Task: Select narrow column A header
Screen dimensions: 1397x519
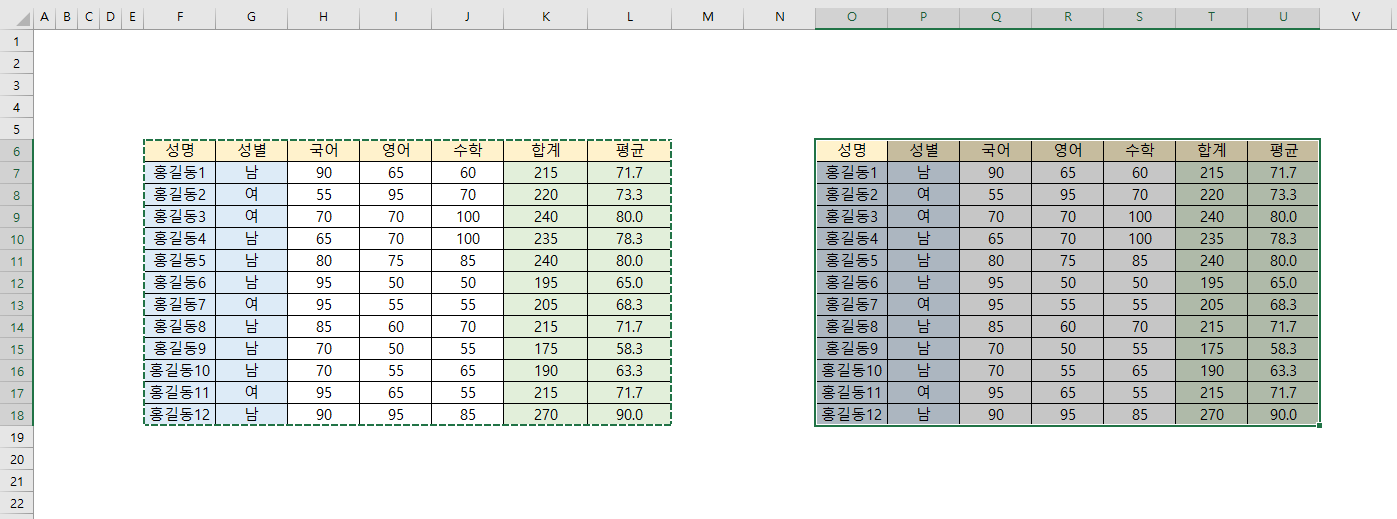Action: coord(44,16)
